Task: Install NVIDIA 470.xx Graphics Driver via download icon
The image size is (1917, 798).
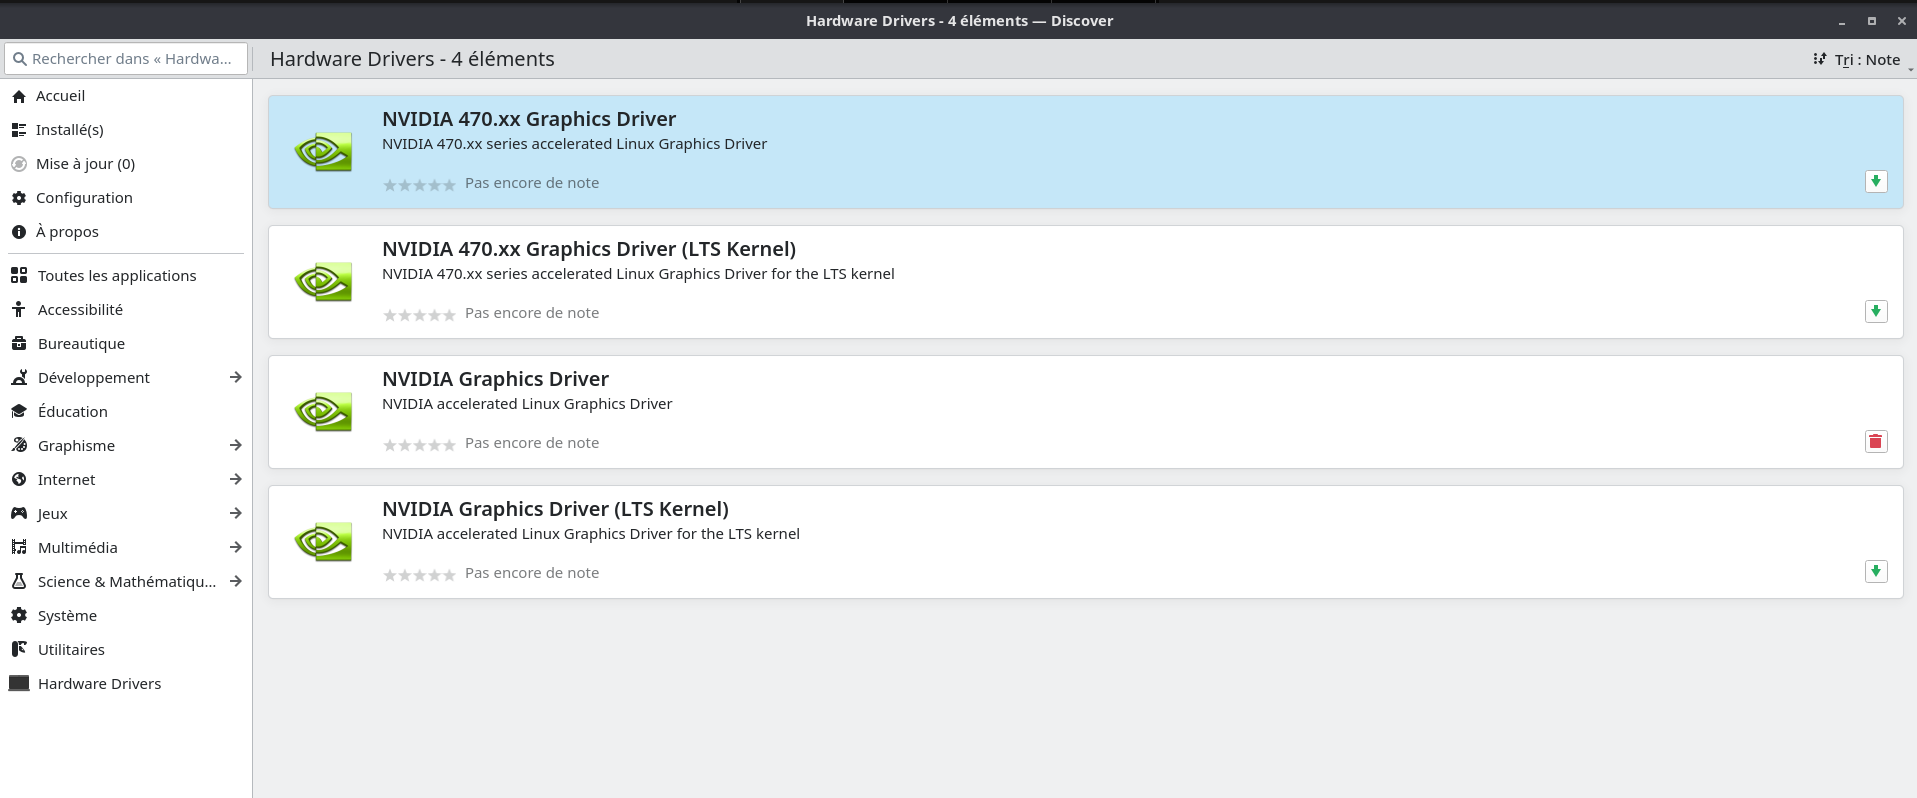Action: [x=1876, y=182]
